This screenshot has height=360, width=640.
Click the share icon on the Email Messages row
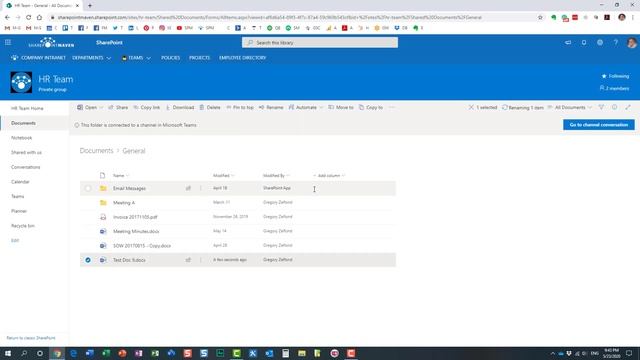[188, 188]
